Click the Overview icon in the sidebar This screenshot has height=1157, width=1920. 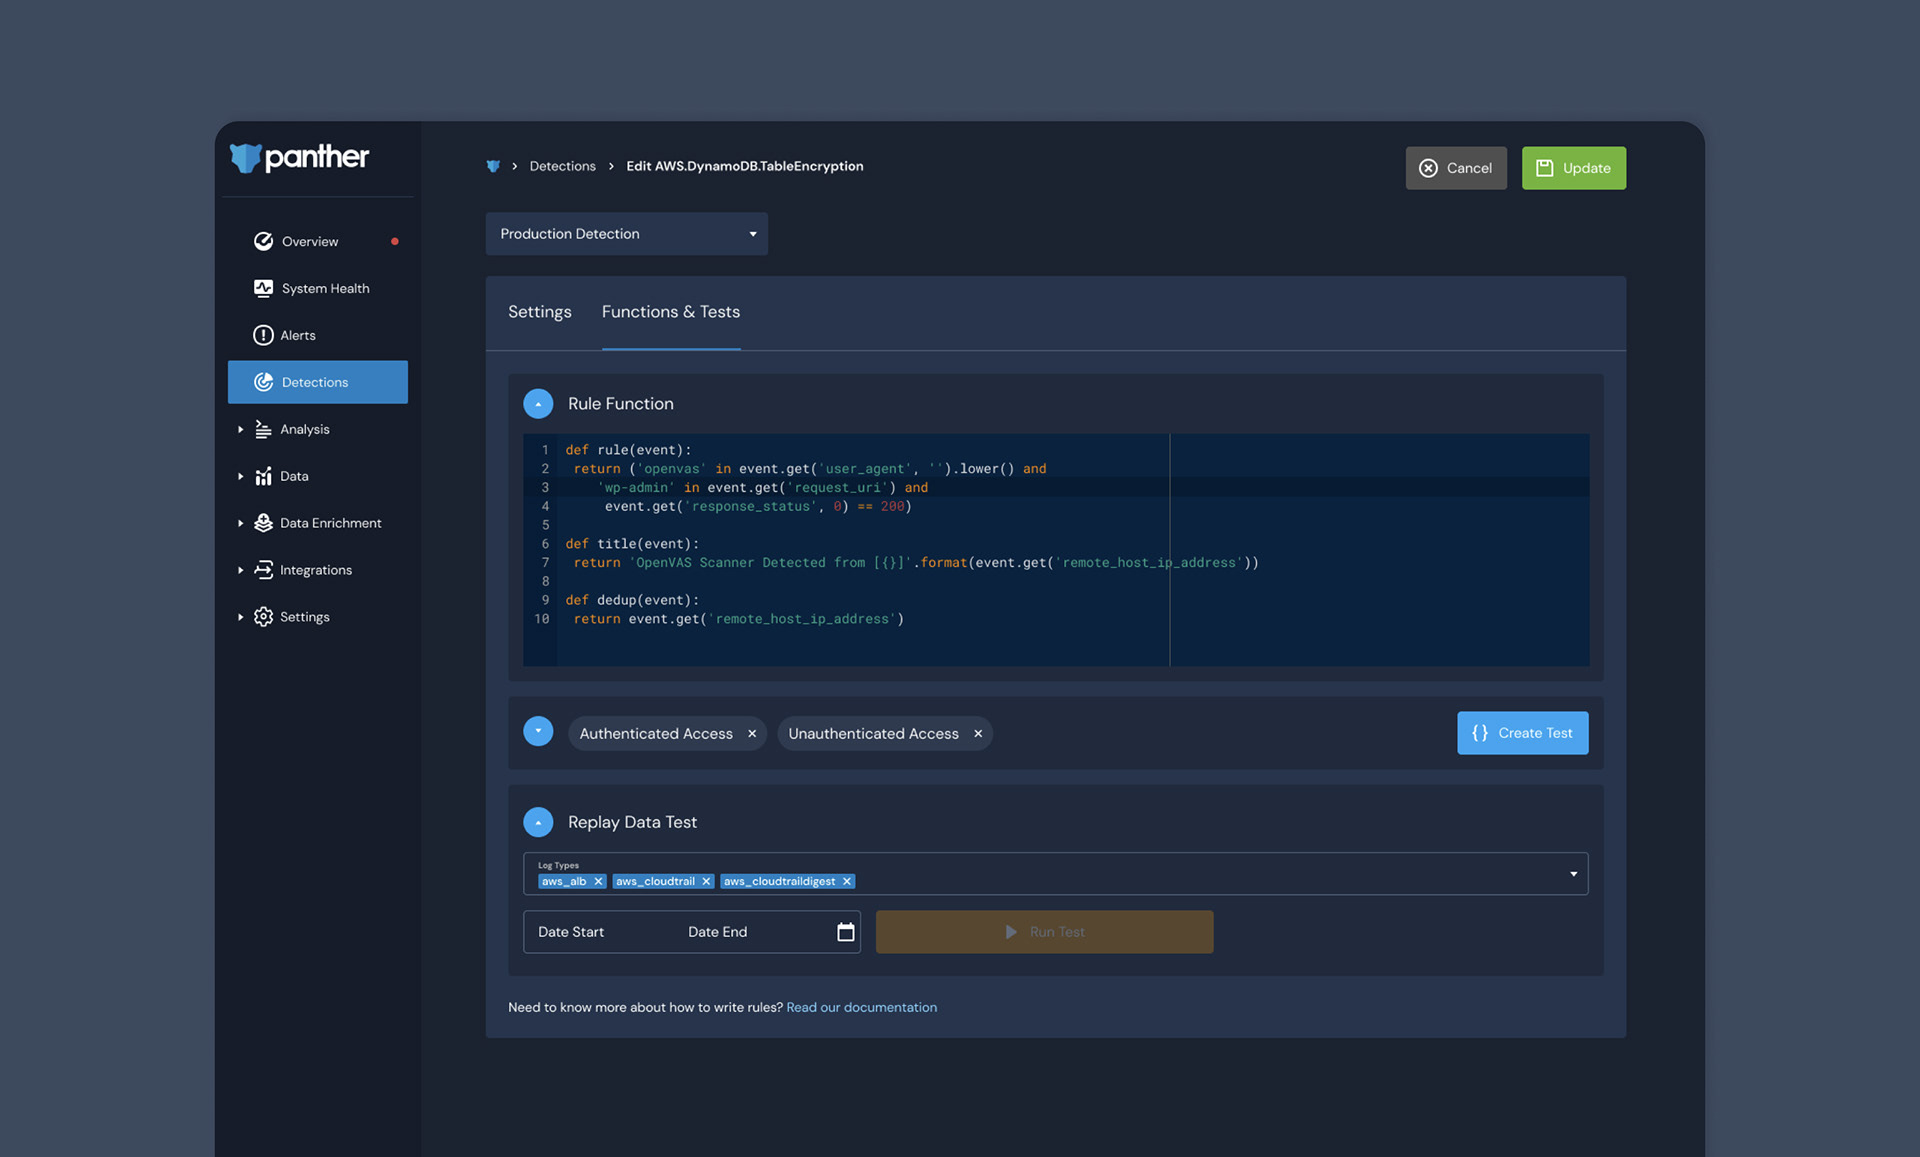(263, 241)
